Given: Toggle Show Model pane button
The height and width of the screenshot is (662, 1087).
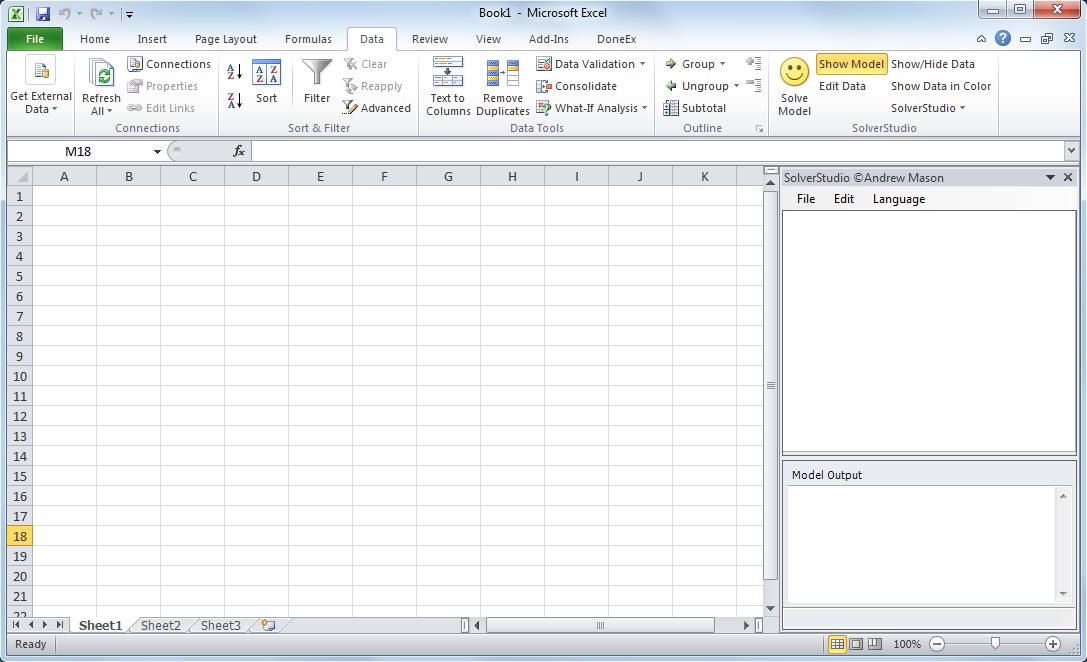Looking at the screenshot, I should pos(851,64).
